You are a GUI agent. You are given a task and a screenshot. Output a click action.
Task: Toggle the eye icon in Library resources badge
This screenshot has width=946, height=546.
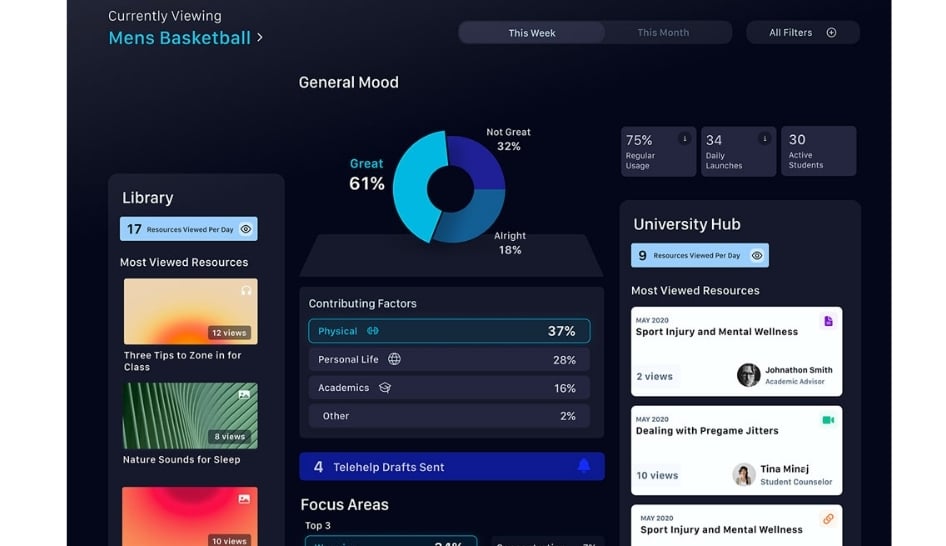point(246,229)
